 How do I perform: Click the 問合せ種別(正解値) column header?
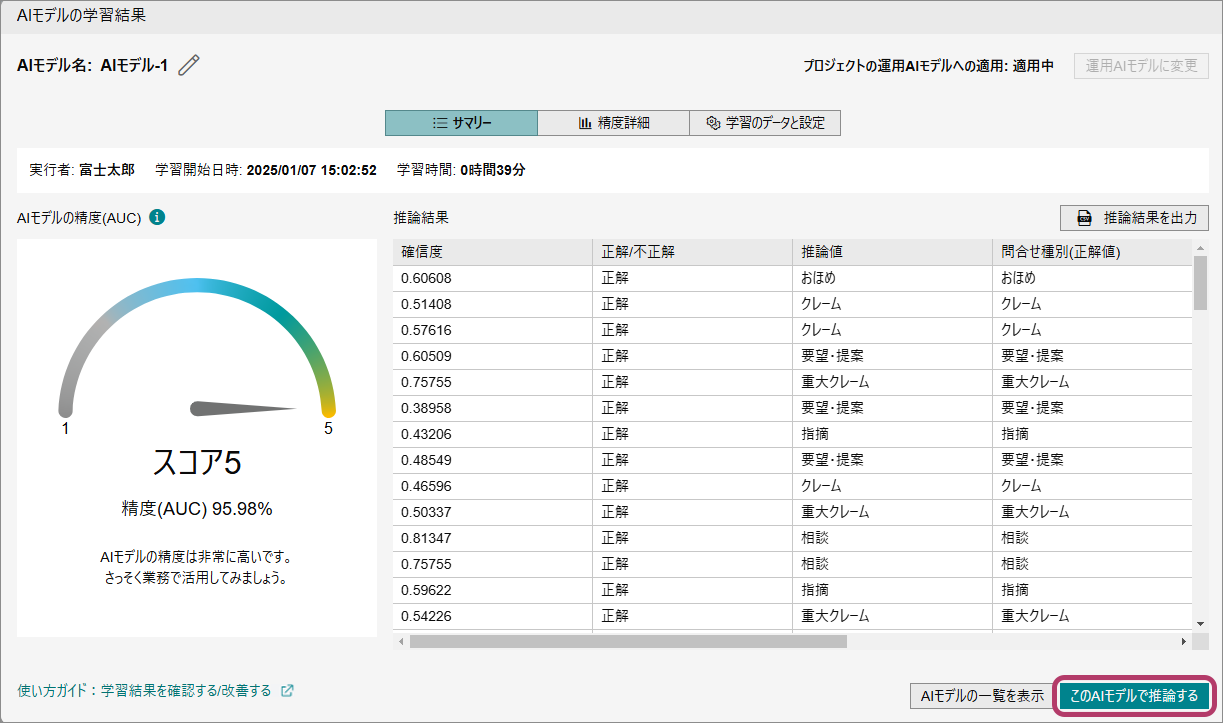[1092, 252]
